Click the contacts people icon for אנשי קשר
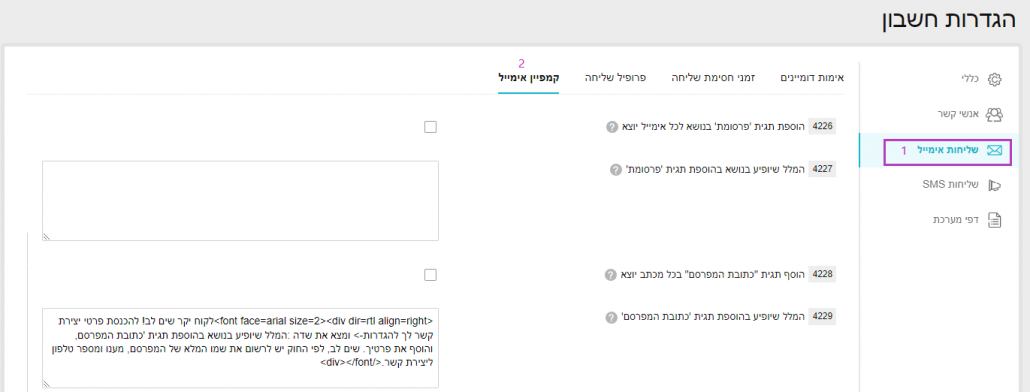The height and width of the screenshot is (392, 1030). 995,114
